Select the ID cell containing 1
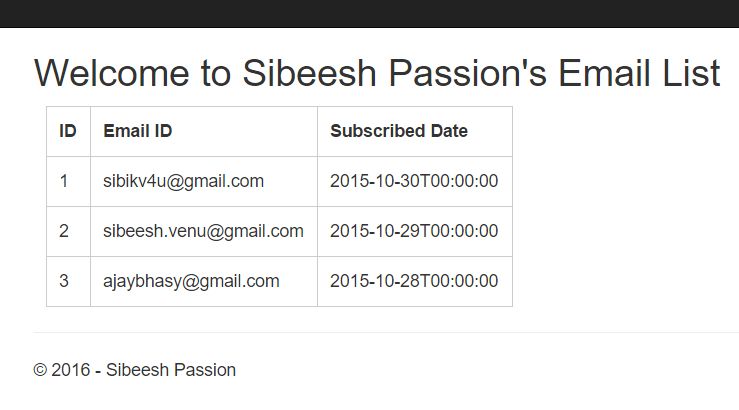The image size is (739, 410). (x=64, y=181)
